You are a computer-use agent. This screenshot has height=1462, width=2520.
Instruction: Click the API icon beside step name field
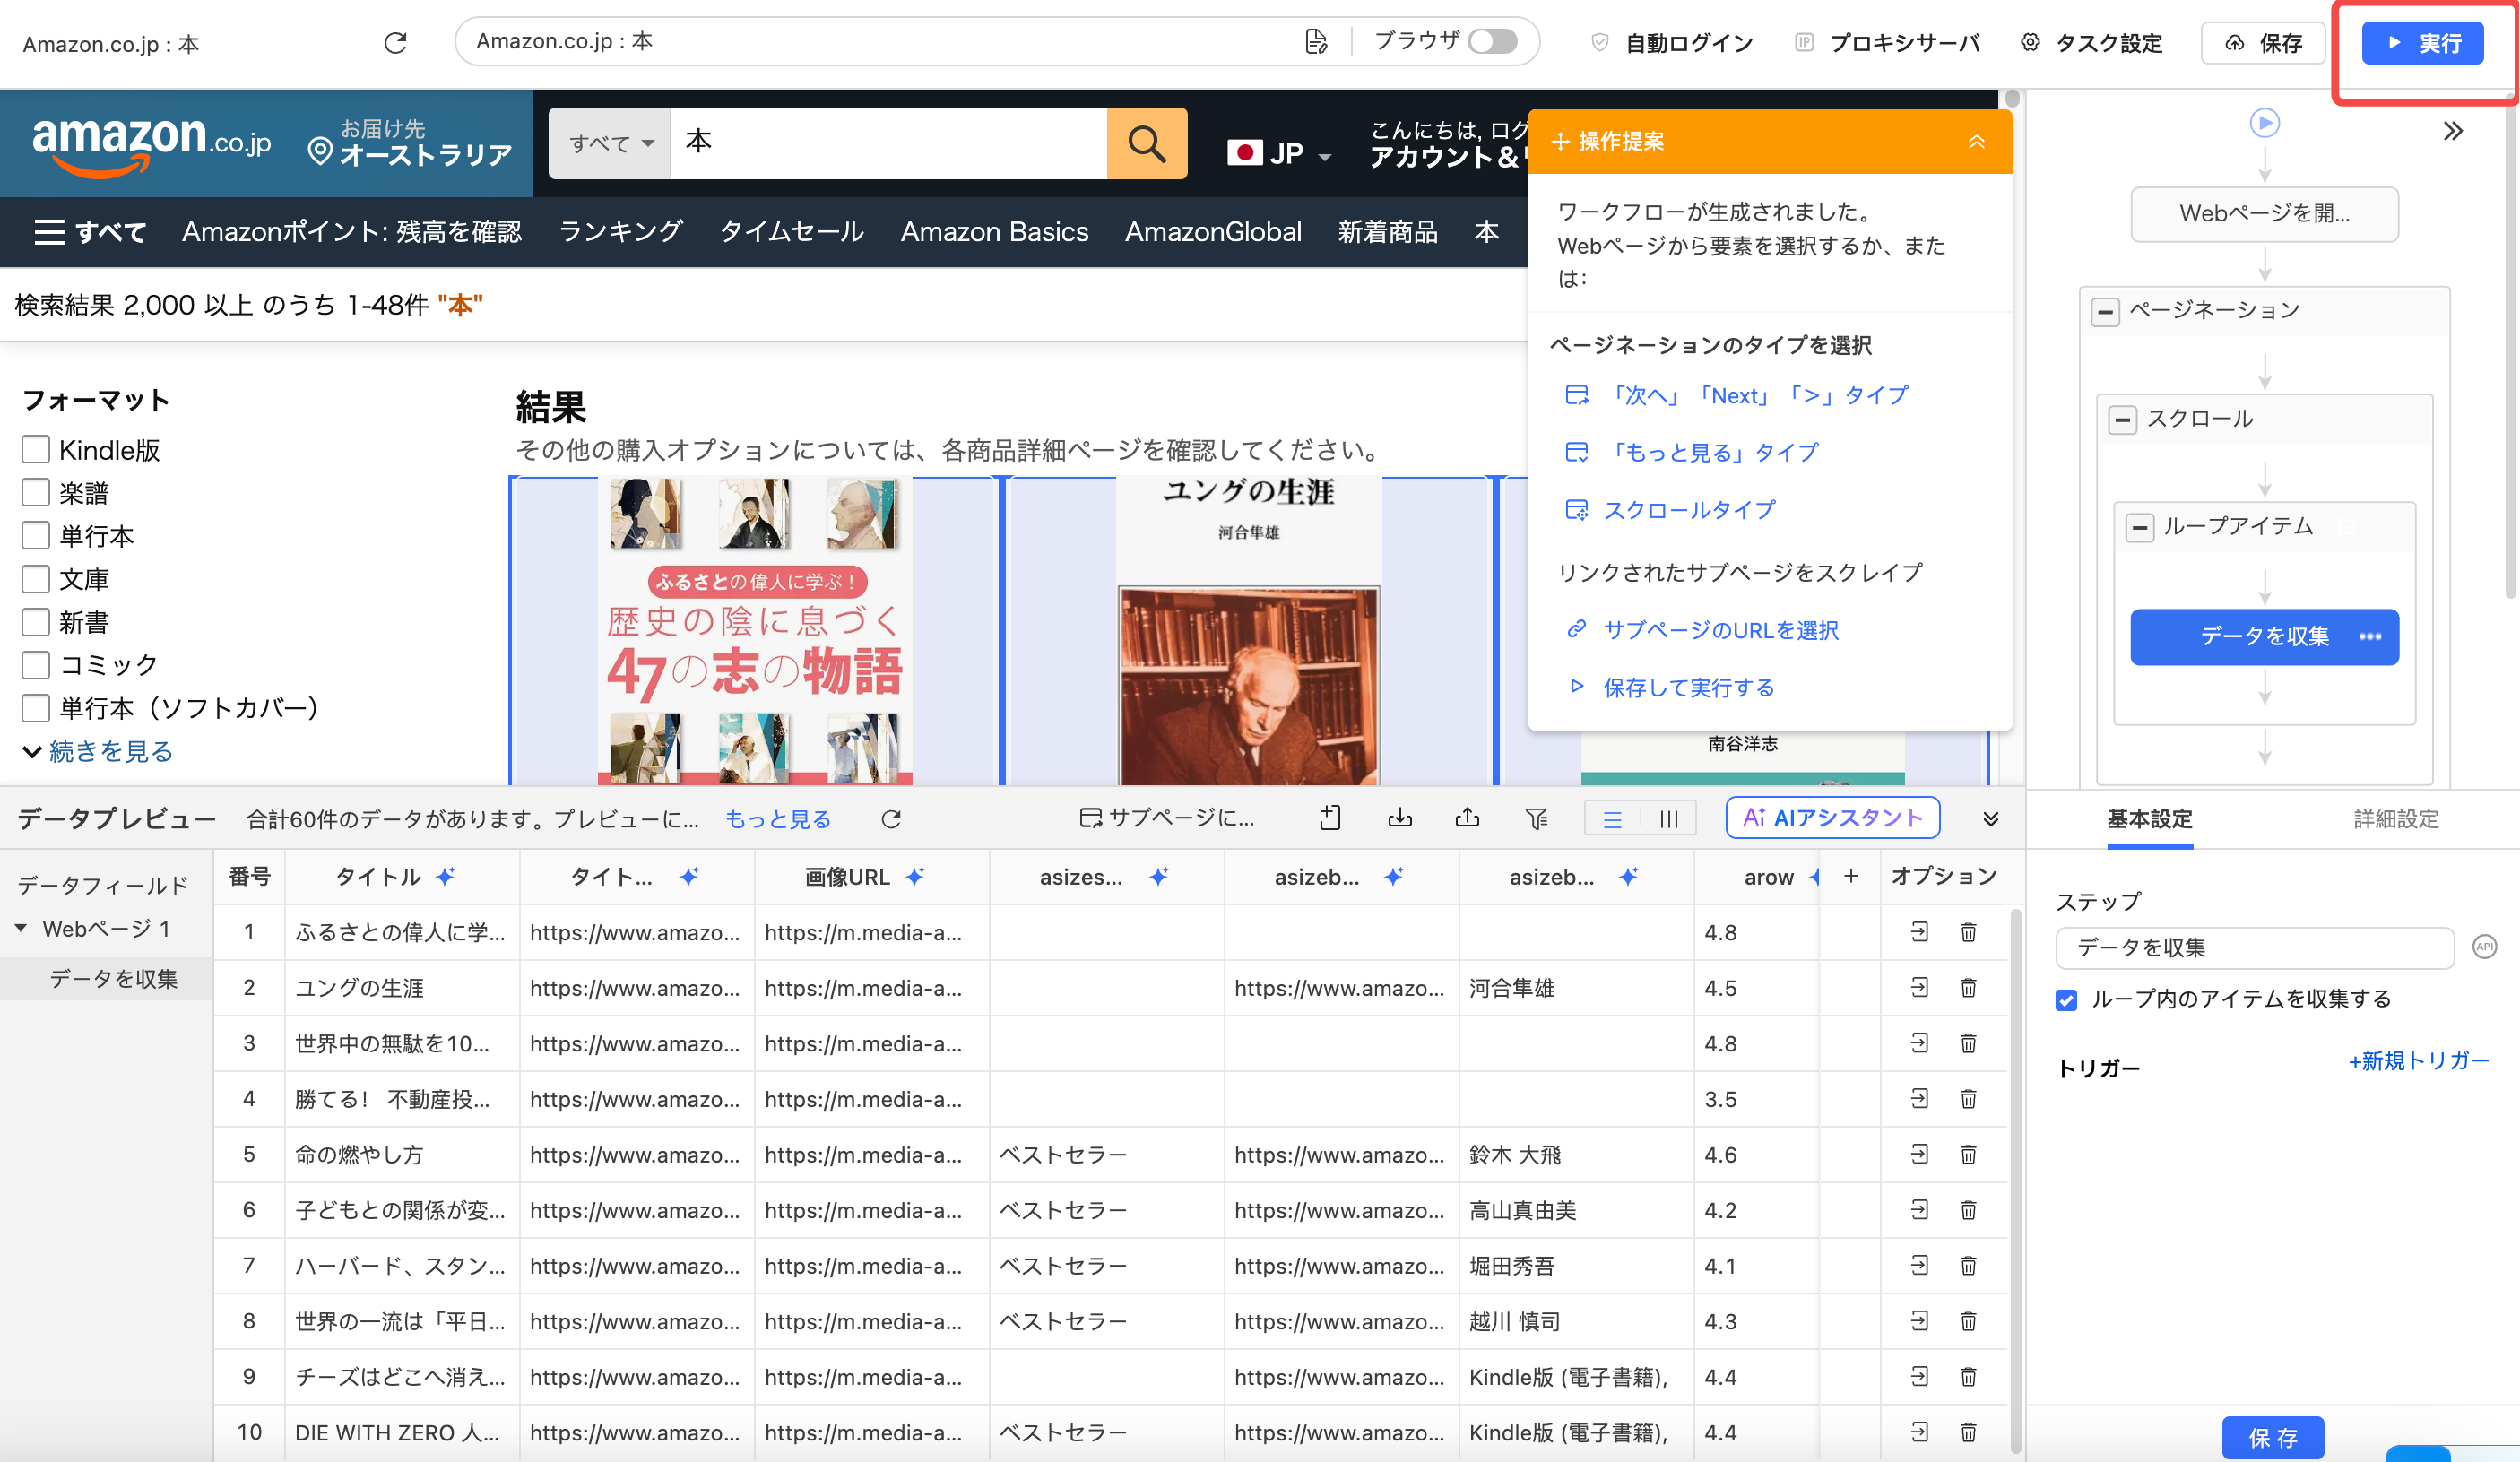[x=2484, y=946]
